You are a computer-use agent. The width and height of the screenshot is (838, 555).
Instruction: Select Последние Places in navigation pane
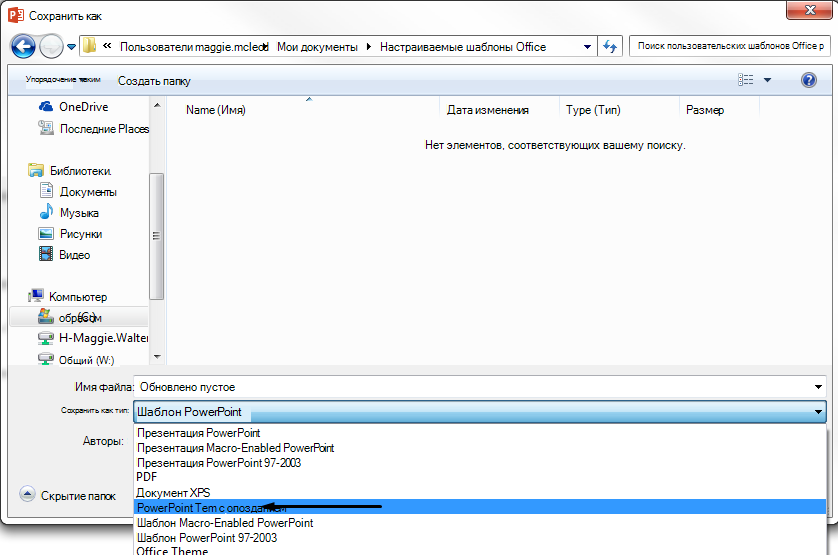pos(94,129)
